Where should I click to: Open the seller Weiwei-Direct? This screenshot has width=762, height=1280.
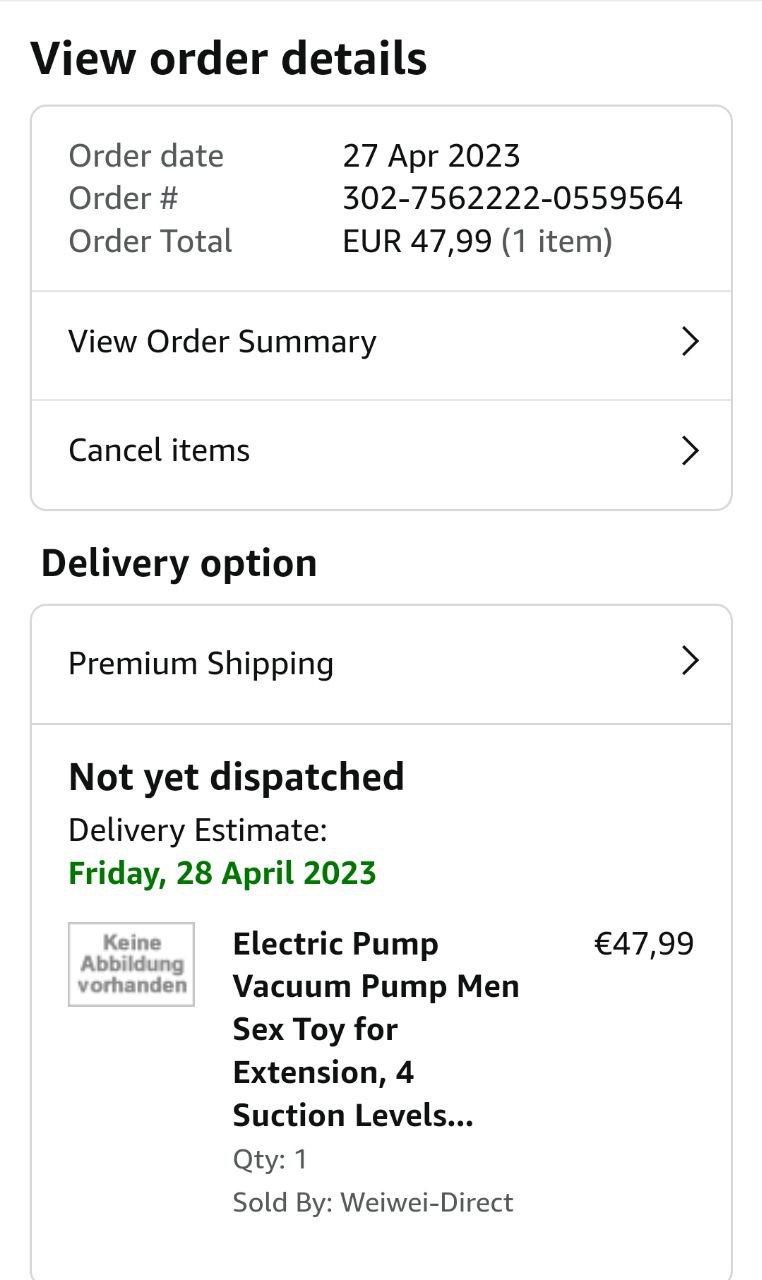coord(426,1202)
